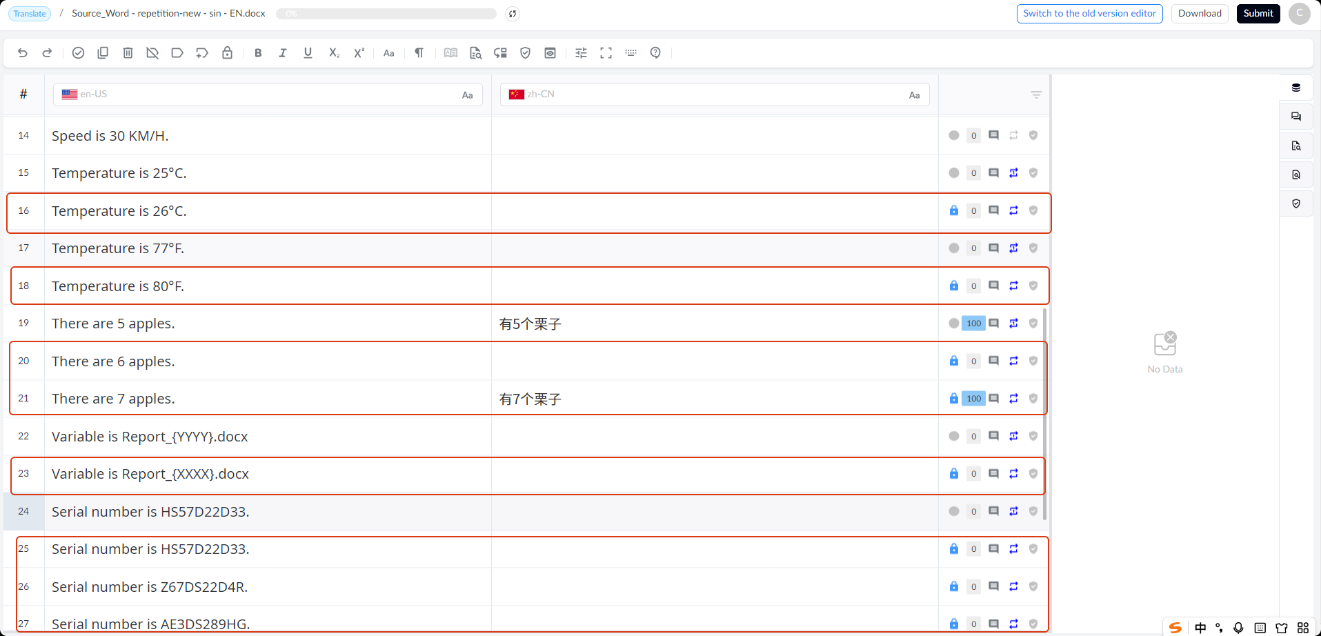Toggle lock on segment 18
Viewport: 1321px width, 636px height.
[x=954, y=286]
